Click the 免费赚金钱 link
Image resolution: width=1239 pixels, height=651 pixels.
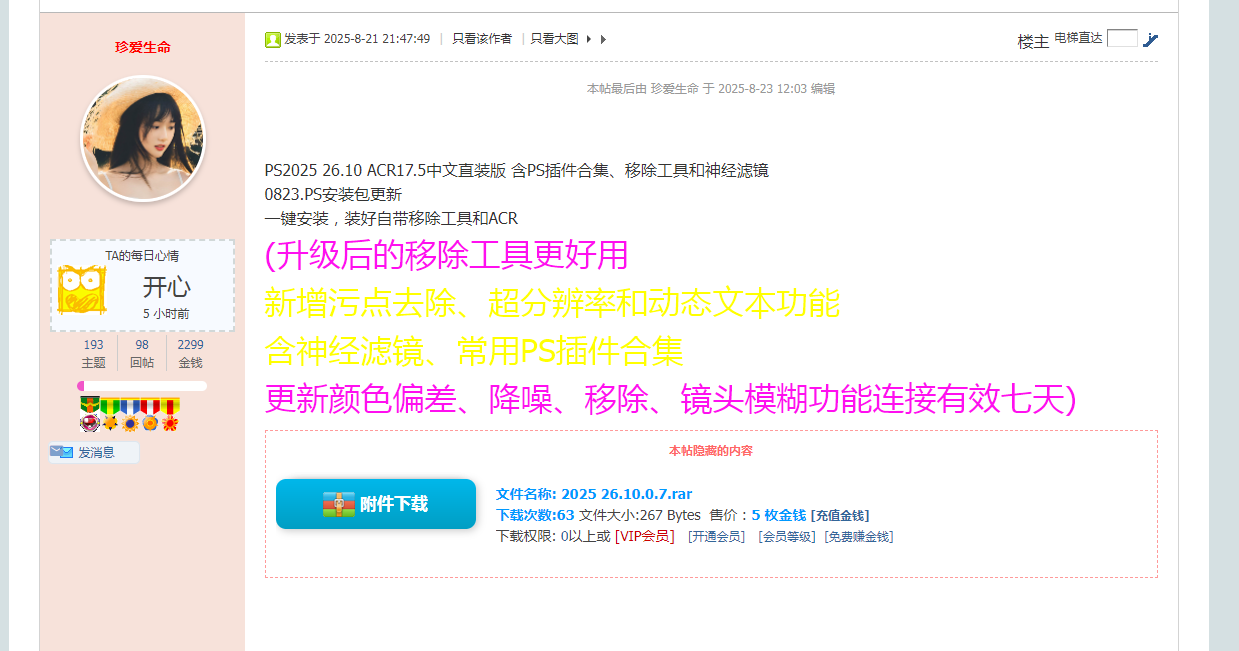(x=858, y=537)
